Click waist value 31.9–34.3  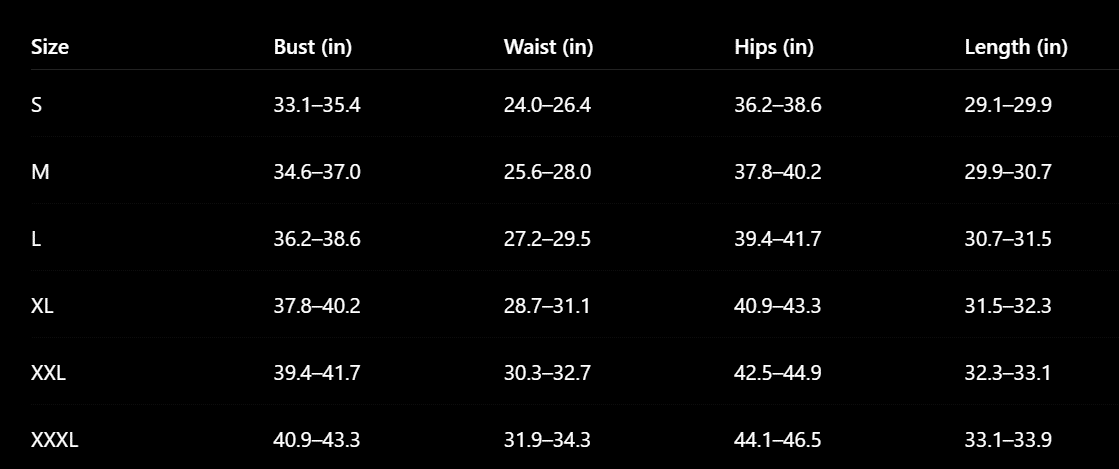tap(547, 440)
